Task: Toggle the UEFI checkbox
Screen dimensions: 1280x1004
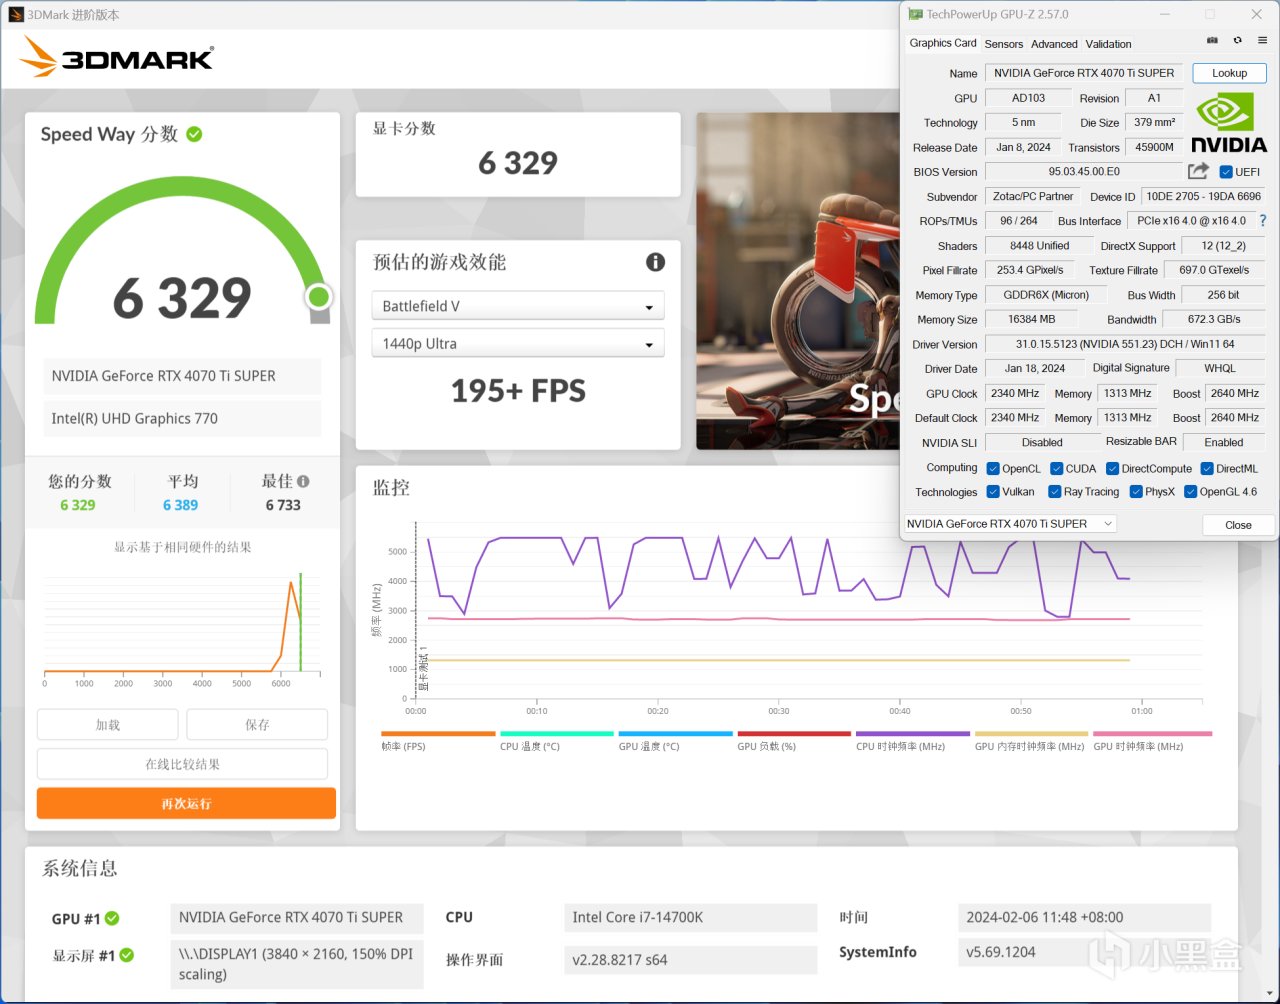Action: (x=1226, y=172)
